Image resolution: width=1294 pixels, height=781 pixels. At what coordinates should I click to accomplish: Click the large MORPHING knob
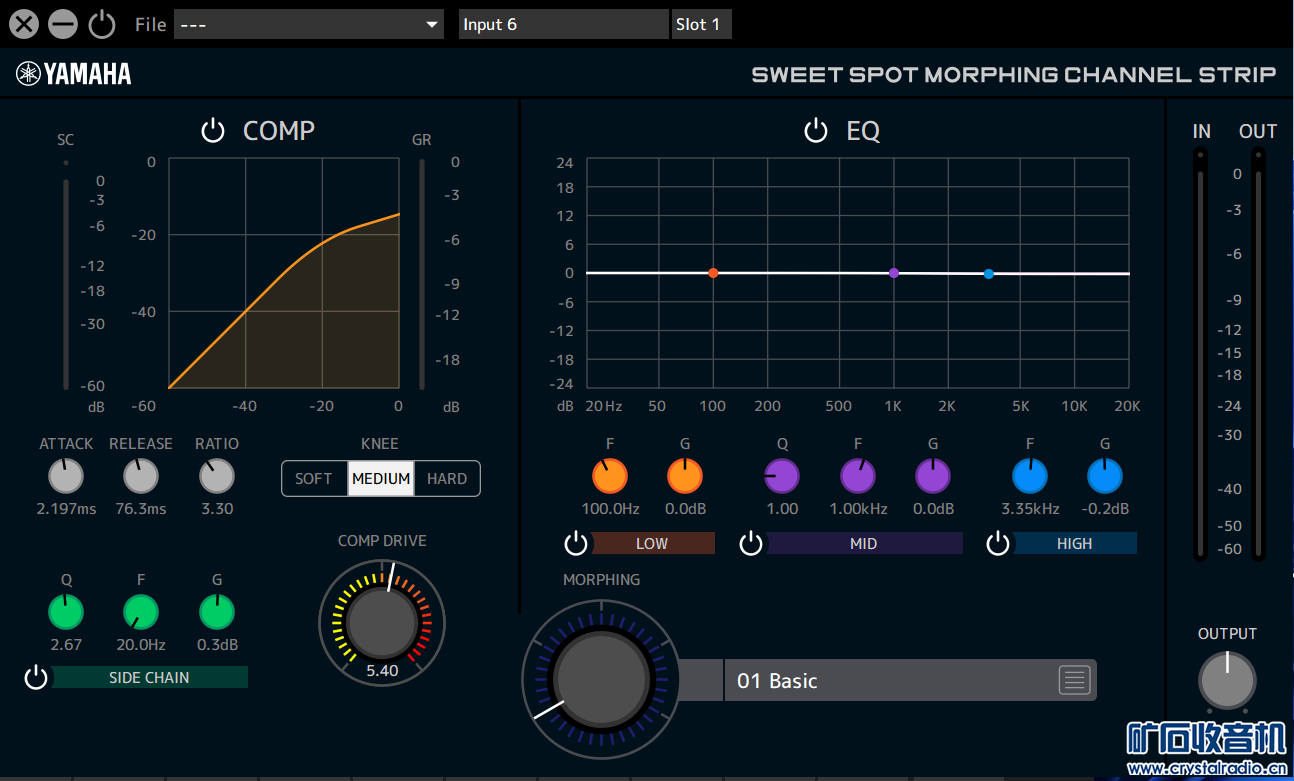click(x=601, y=679)
